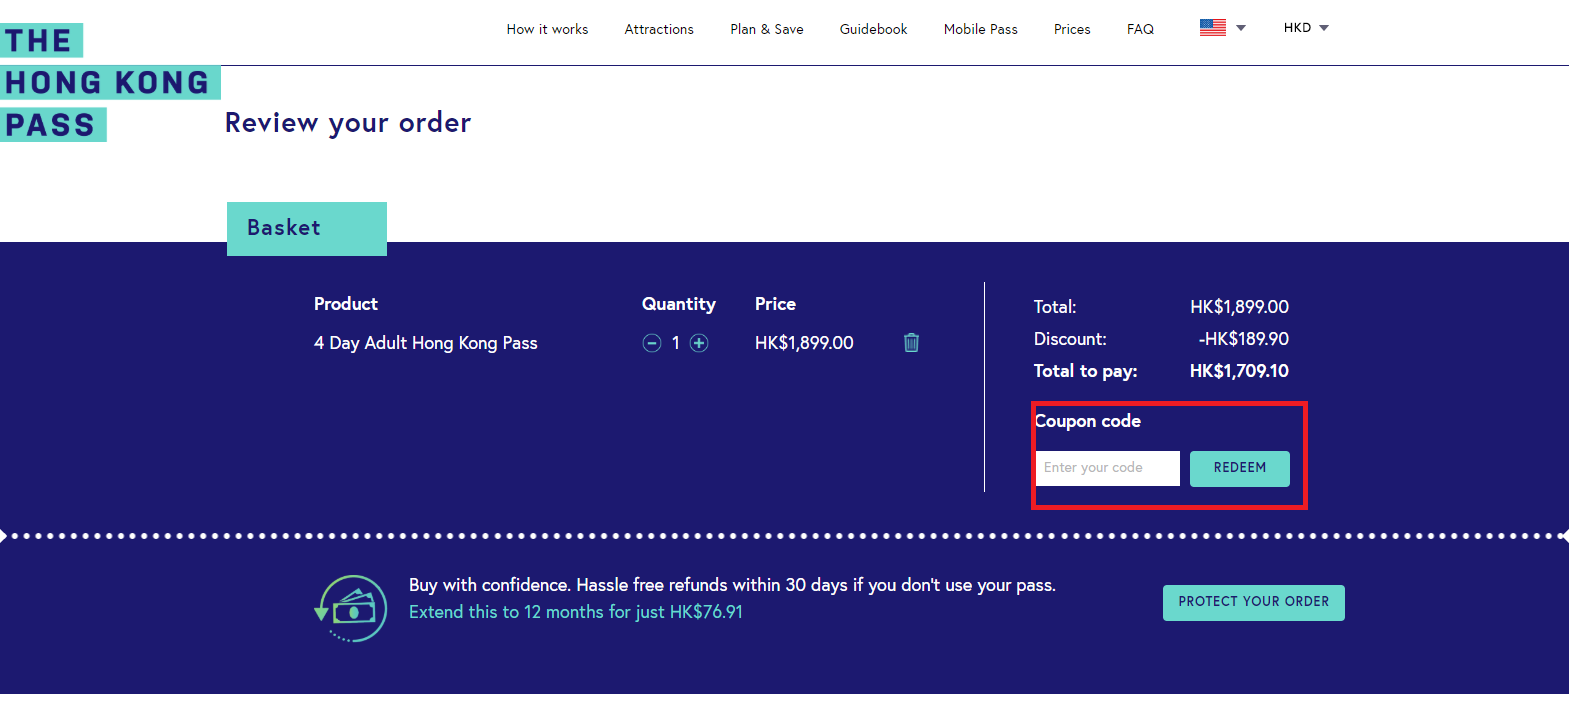Click PROTECT YOUR ORDER button
The width and height of the screenshot is (1569, 719).
pyautogui.click(x=1254, y=602)
